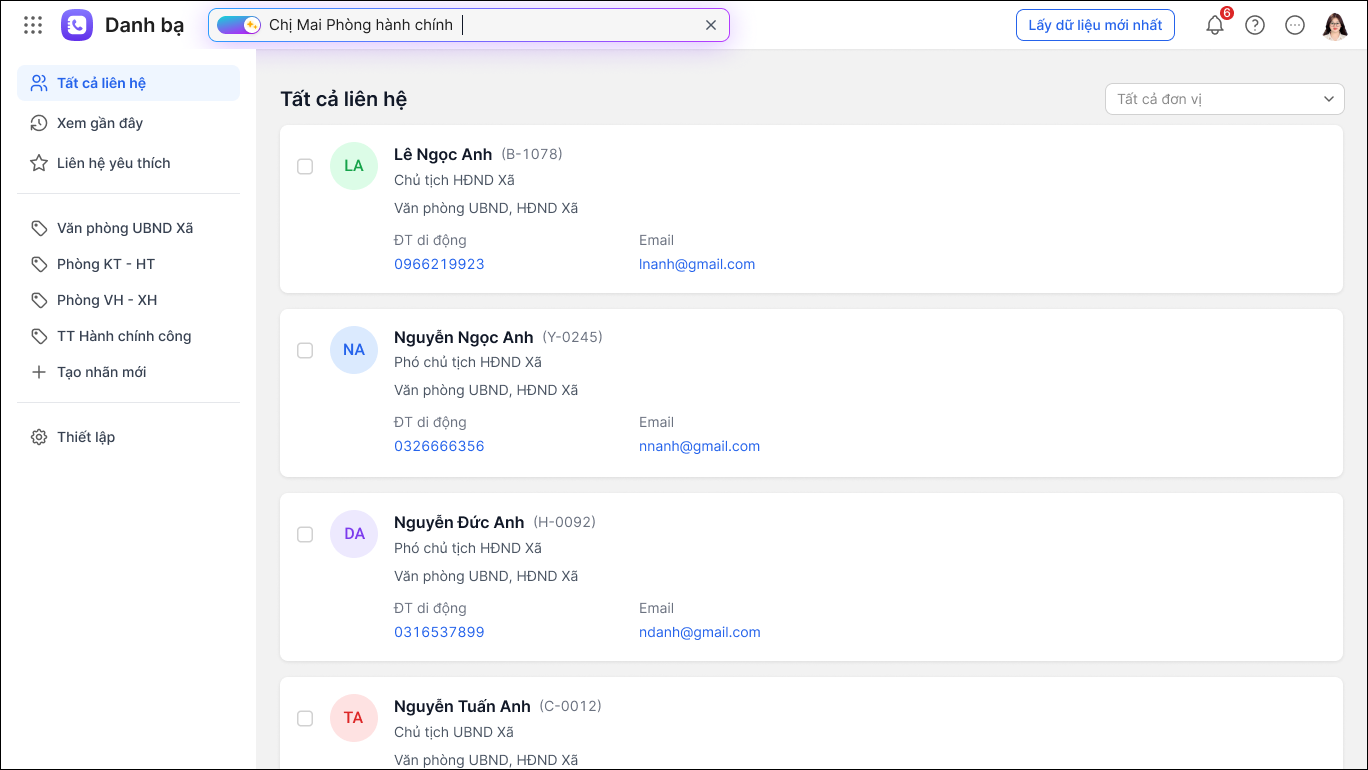
Task: Check the box beside Nguyễn Đức Anh
Action: [x=305, y=534]
